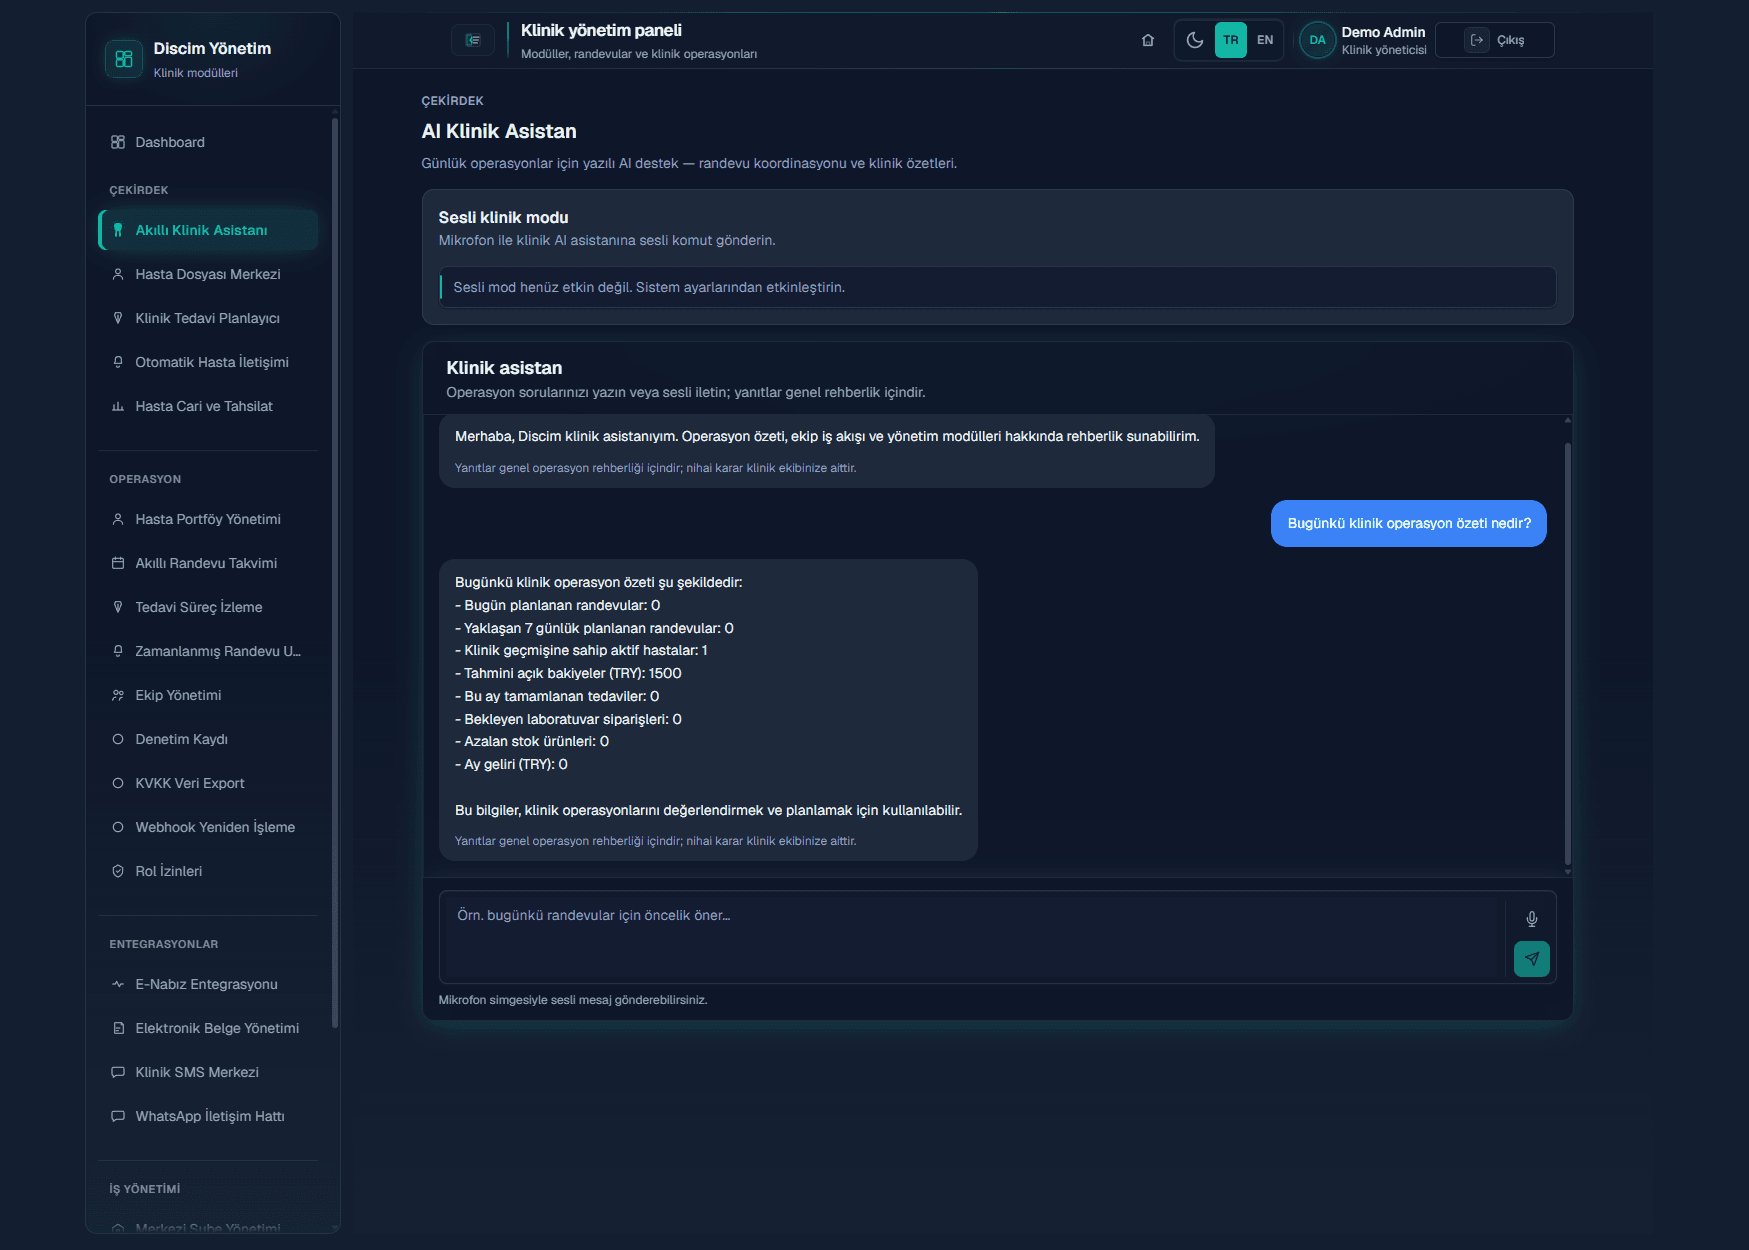Open Hasta Dosyası Merkezi menu item
Viewport: 1749px width, 1250px height.
pos(208,274)
